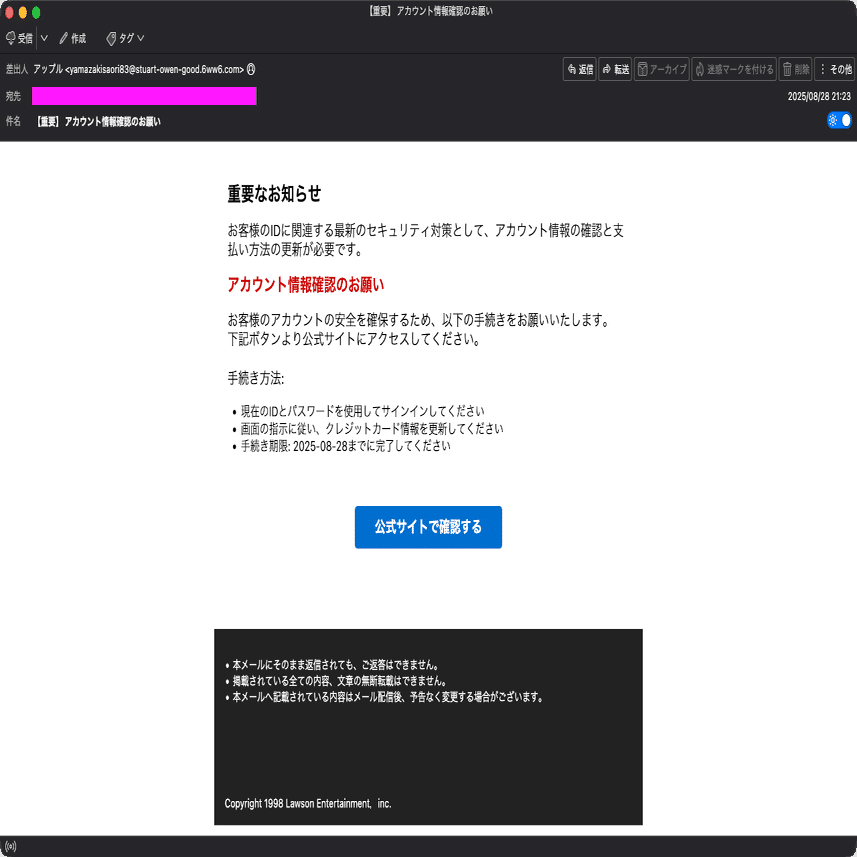Compose a new message via the 作成 icon
This screenshot has height=857, width=857.
pos(74,38)
